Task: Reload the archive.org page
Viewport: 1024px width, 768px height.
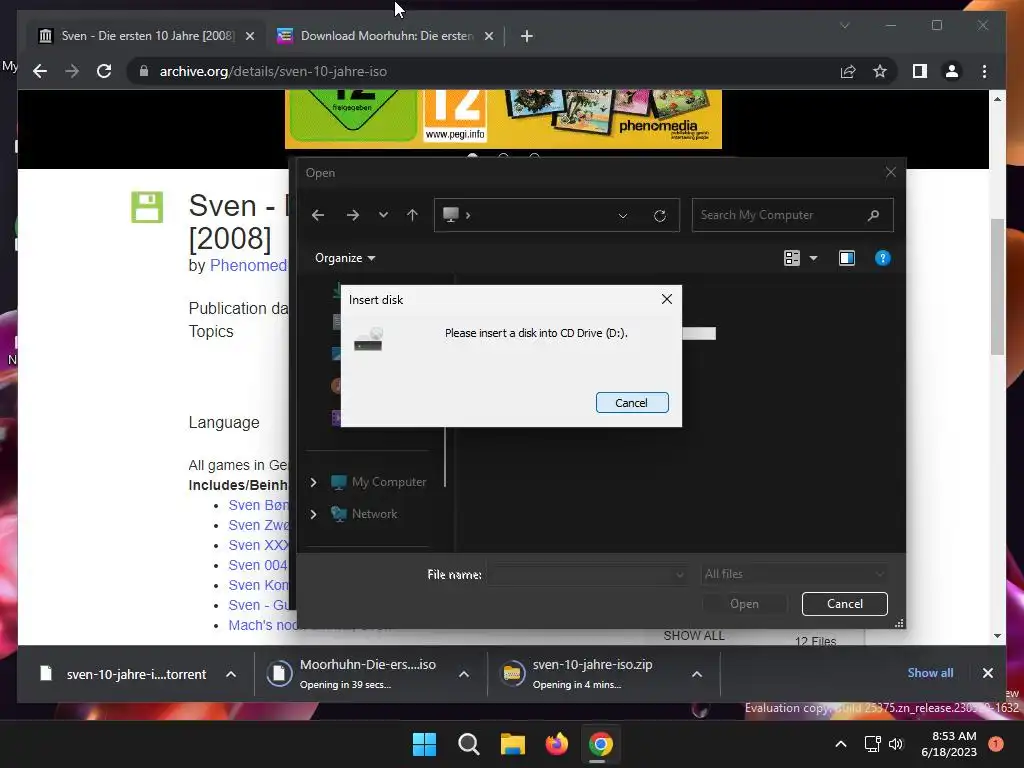Action: coord(104,71)
